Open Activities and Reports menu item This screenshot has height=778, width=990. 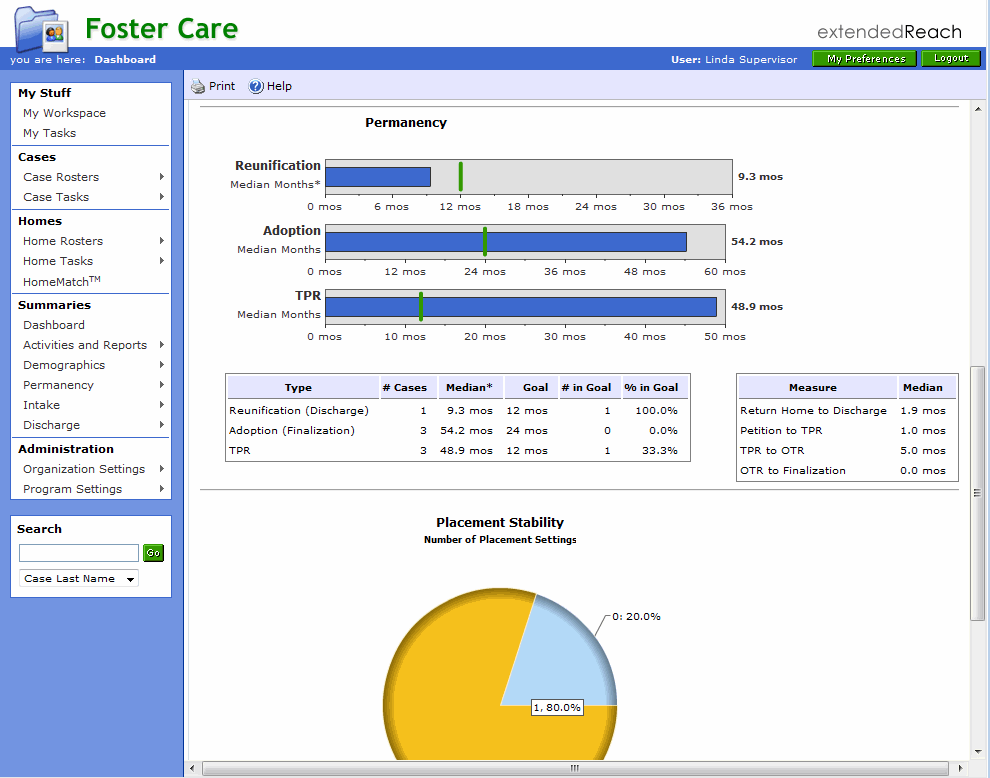85,345
